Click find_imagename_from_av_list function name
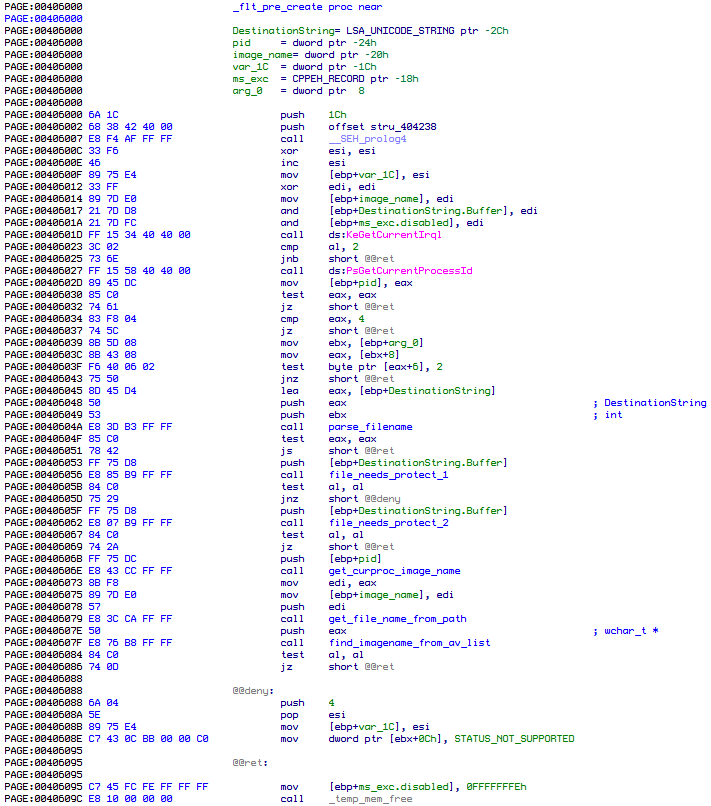This screenshot has height=806, width=711. click(x=409, y=643)
